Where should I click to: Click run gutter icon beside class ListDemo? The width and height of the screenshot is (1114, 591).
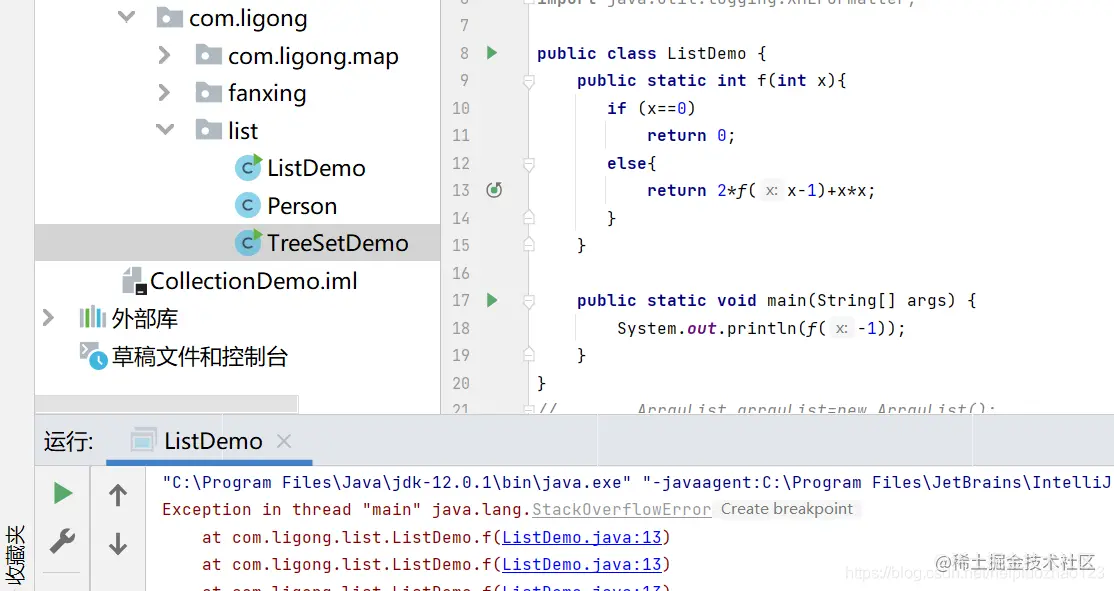pyautogui.click(x=492, y=53)
